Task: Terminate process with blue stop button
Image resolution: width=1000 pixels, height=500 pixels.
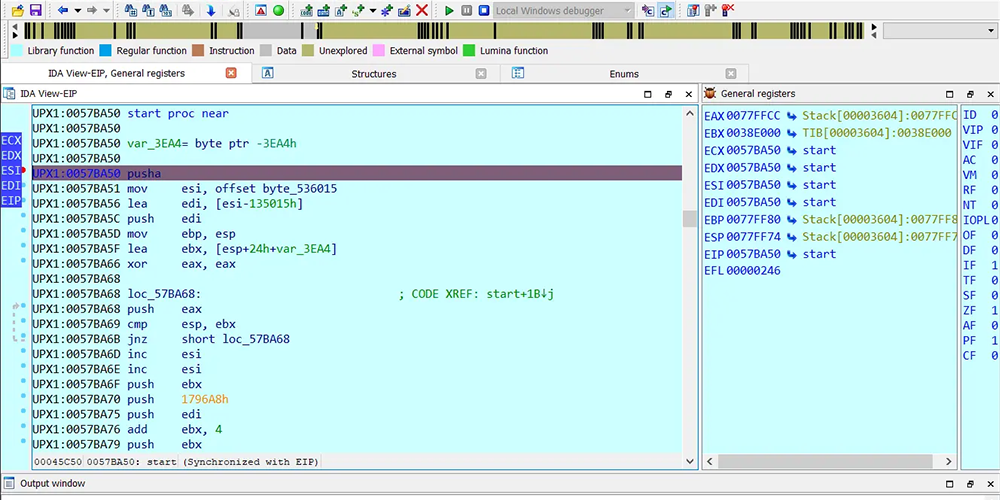Action: [x=484, y=11]
